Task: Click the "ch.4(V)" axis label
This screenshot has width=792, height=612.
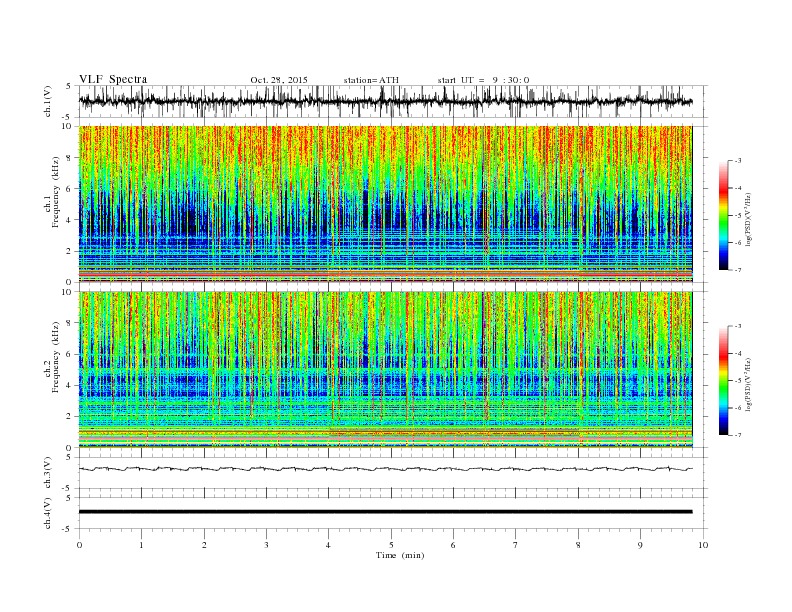Action: click(48, 513)
